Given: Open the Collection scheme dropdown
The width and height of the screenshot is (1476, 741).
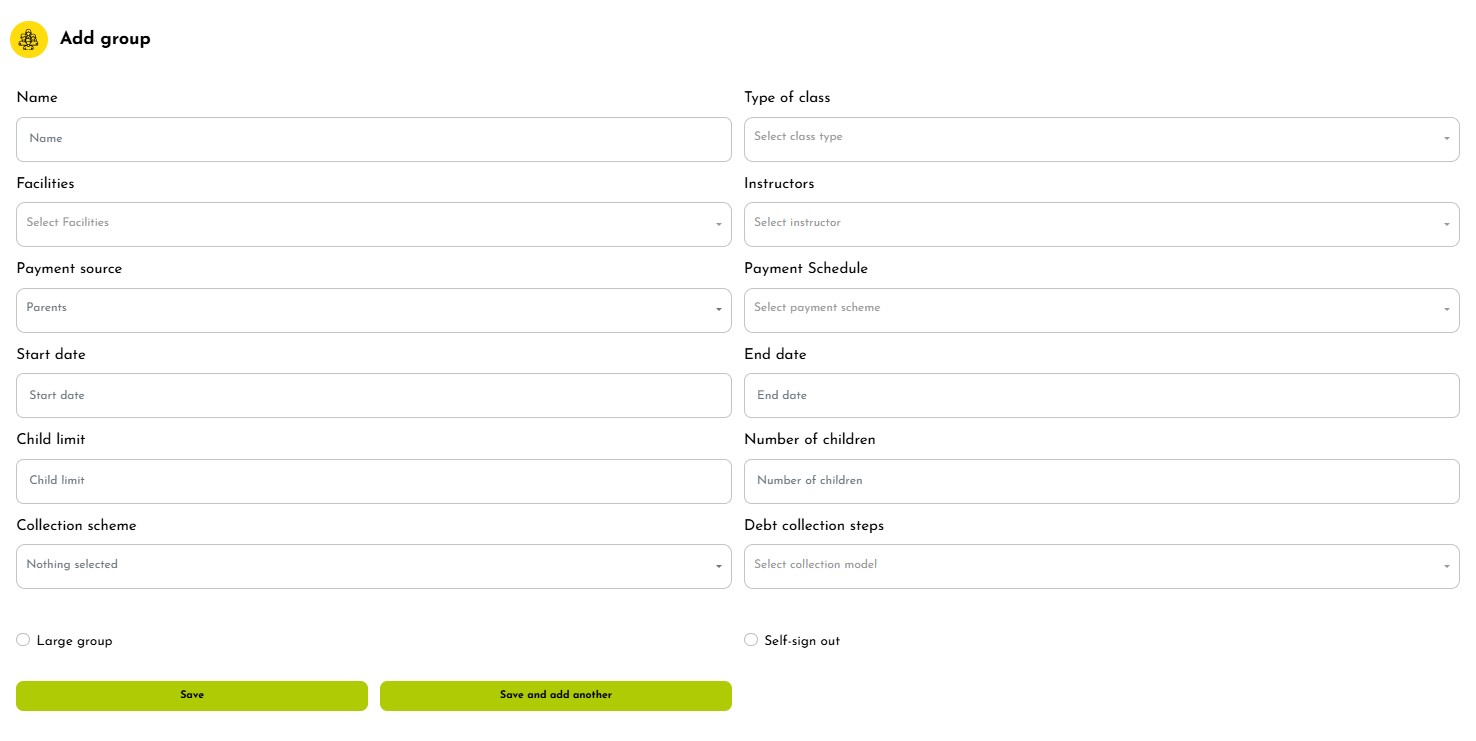Looking at the screenshot, I should (x=373, y=566).
